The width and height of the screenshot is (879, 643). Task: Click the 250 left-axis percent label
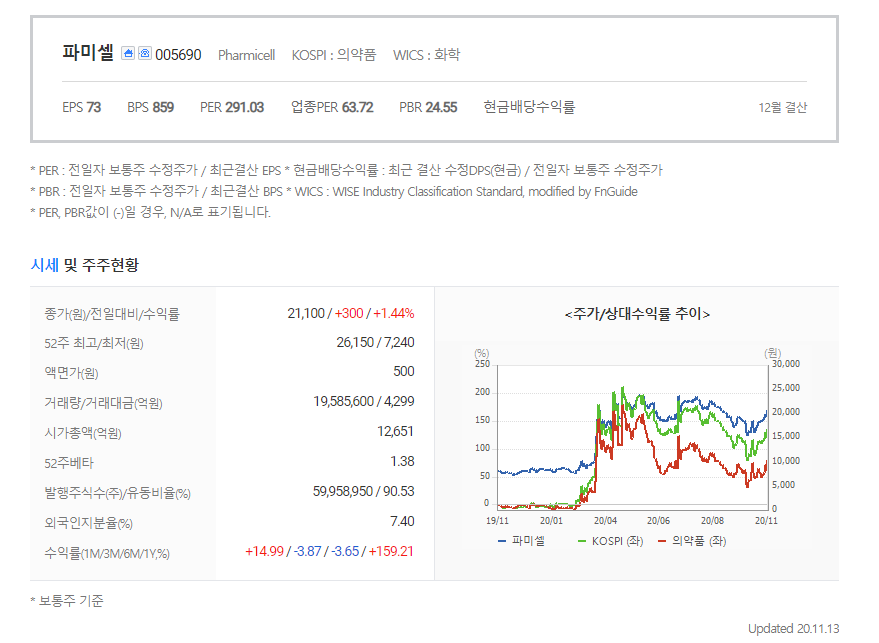[x=483, y=364]
